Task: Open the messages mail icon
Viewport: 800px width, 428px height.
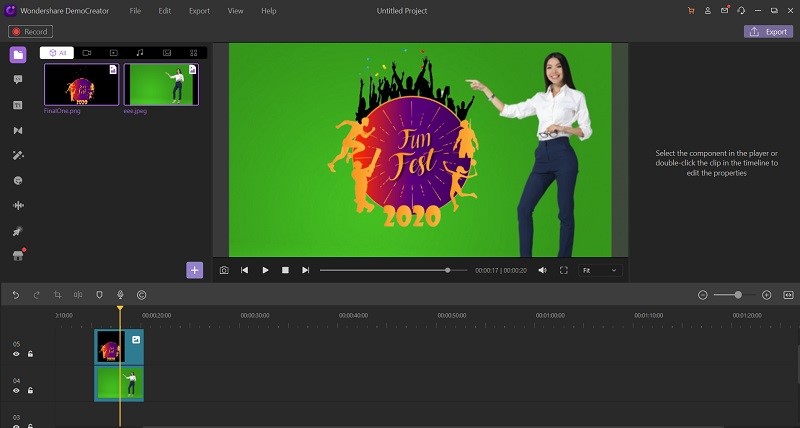Action: [724, 10]
